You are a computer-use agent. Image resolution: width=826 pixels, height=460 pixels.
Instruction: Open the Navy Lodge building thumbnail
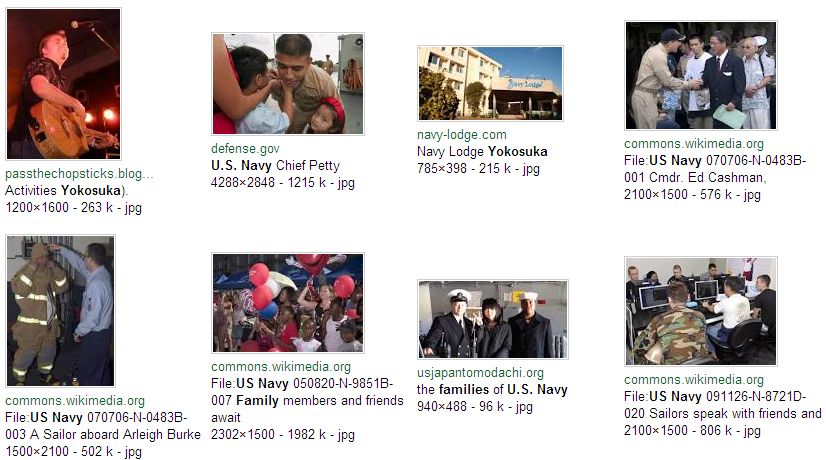pos(490,83)
